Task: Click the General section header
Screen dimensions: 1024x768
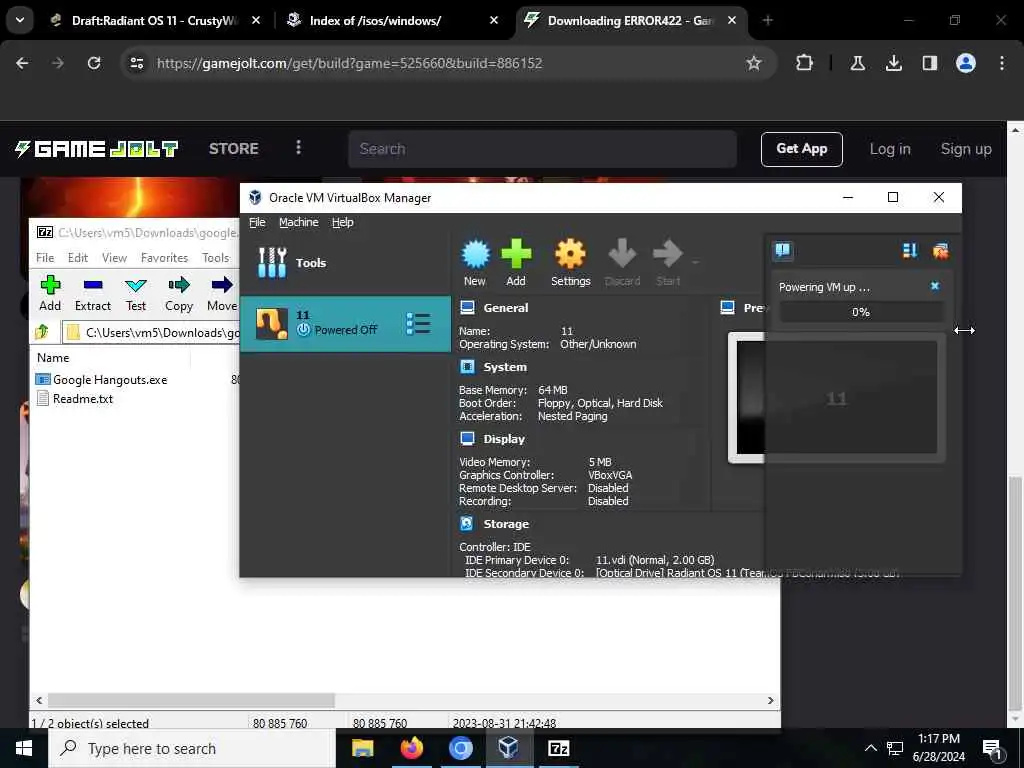Action: point(505,308)
